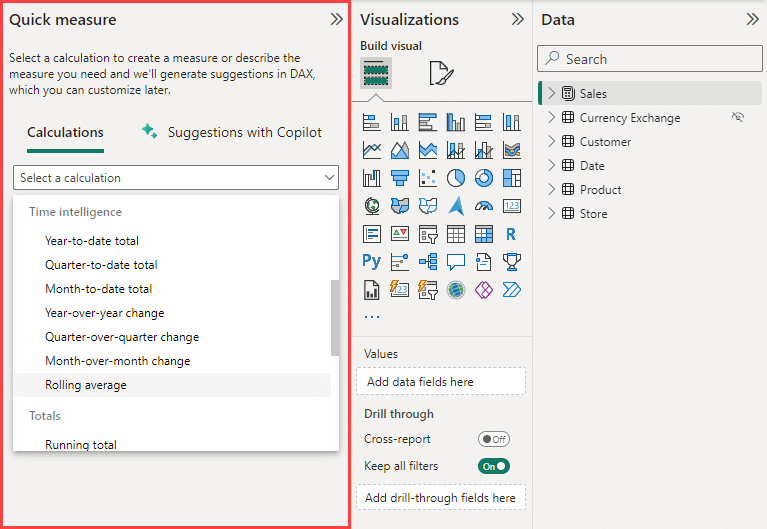Select the Gauge visual

point(484,206)
